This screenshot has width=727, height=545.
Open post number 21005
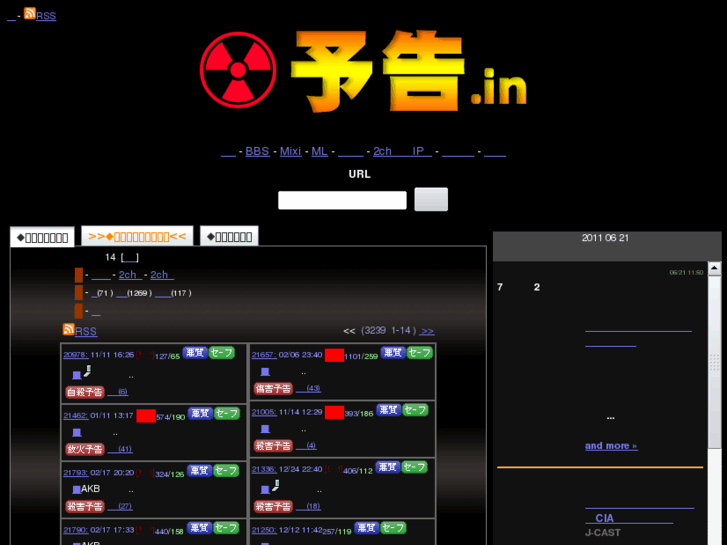point(264,412)
